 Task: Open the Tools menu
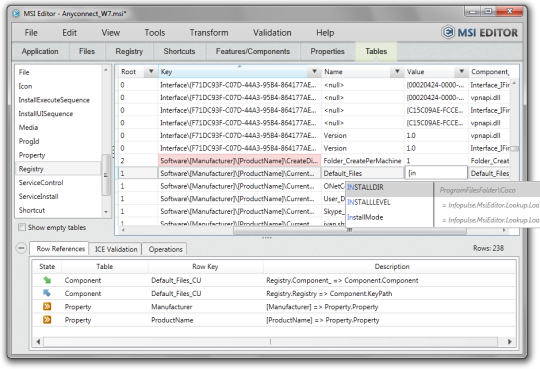[155, 33]
